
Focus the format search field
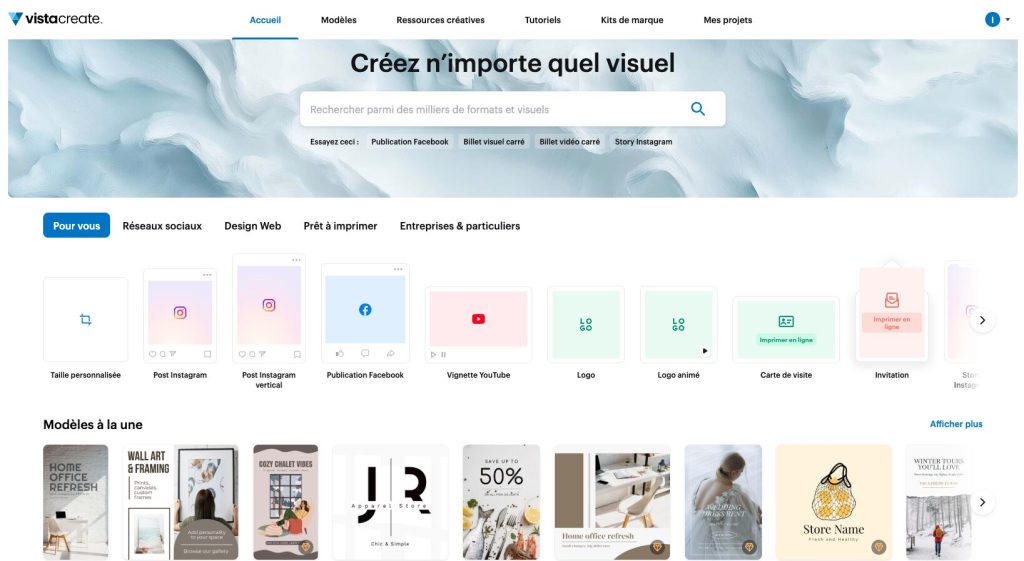click(490, 109)
